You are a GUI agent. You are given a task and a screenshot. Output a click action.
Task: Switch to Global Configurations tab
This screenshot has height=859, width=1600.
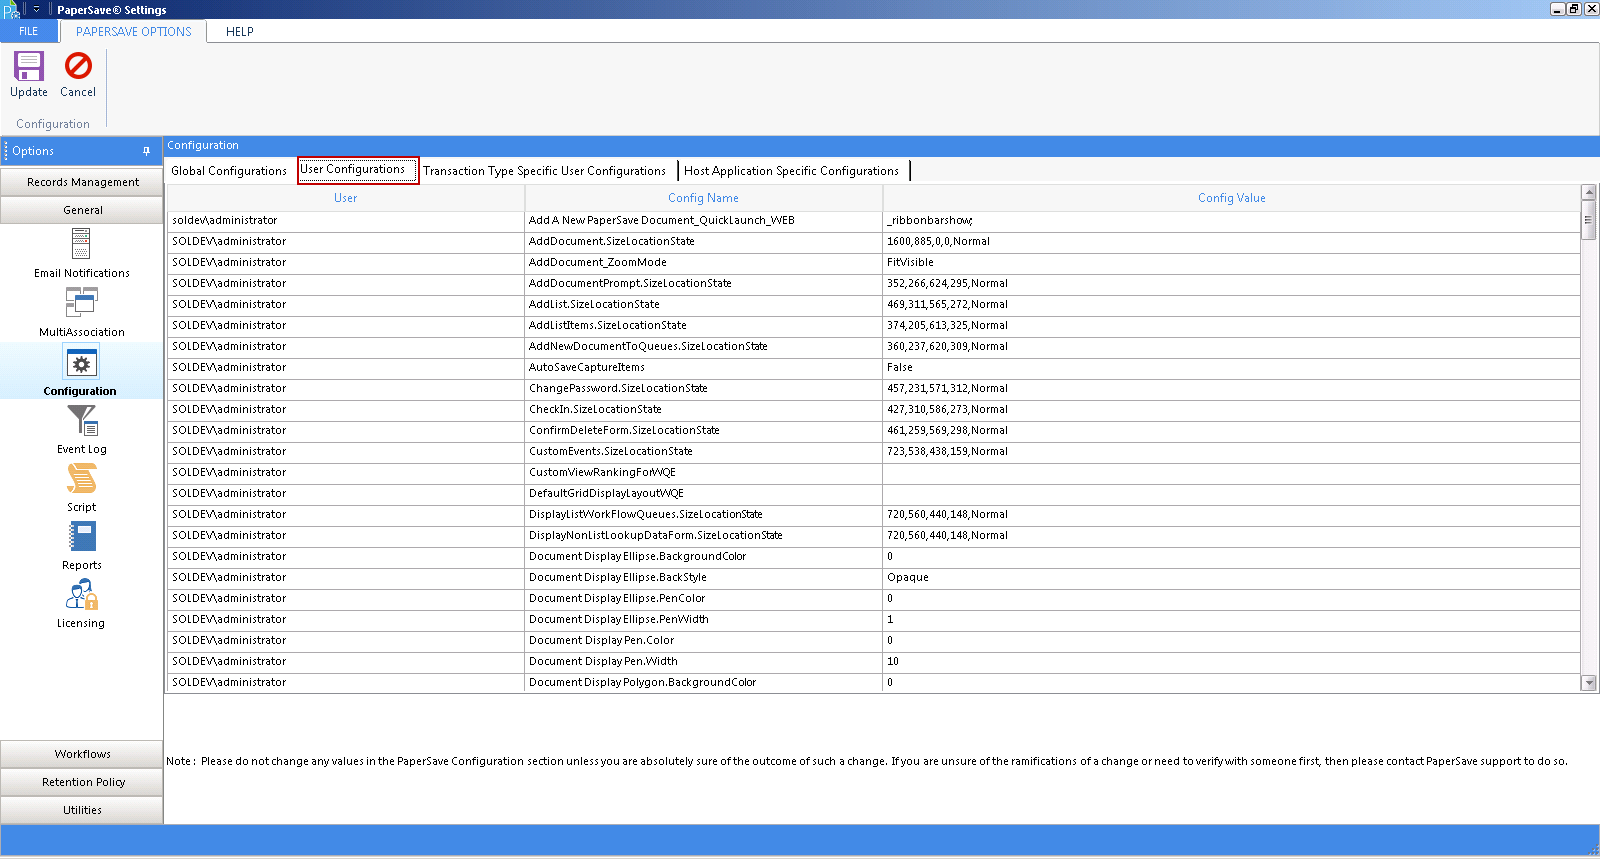click(229, 171)
